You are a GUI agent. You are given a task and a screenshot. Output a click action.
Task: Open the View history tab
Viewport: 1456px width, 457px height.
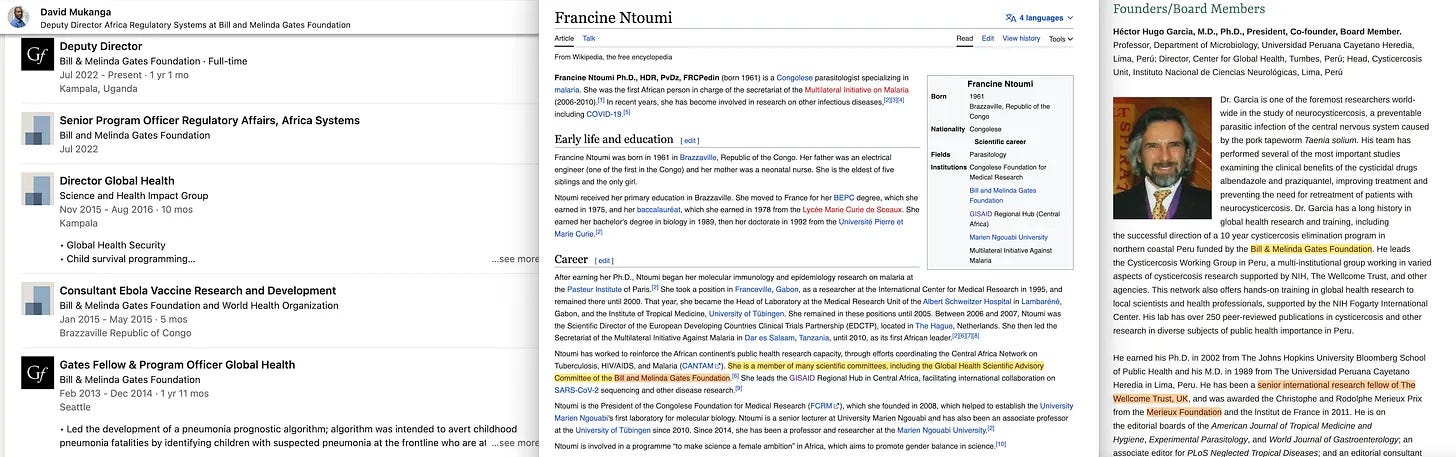click(x=1021, y=39)
